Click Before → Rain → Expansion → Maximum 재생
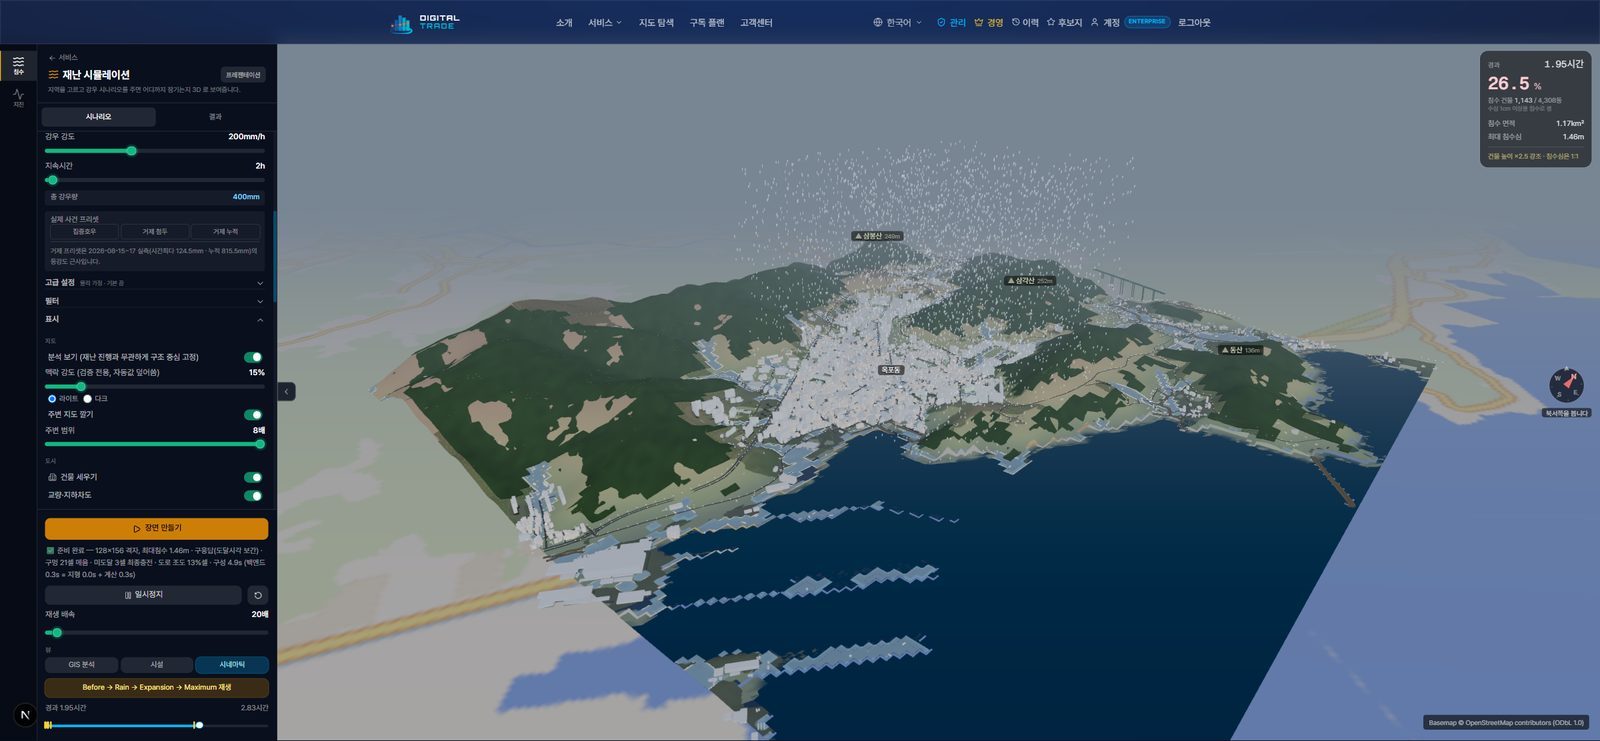Viewport: 1600px width, 741px height. [x=156, y=688]
